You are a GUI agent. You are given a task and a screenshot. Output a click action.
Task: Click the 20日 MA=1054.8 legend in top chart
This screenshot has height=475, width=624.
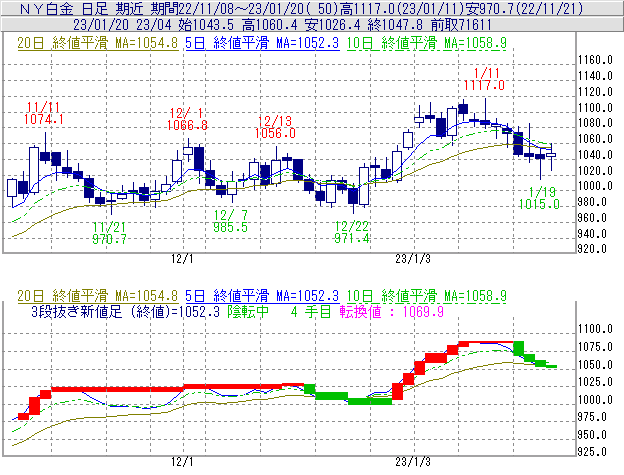point(98,43)
